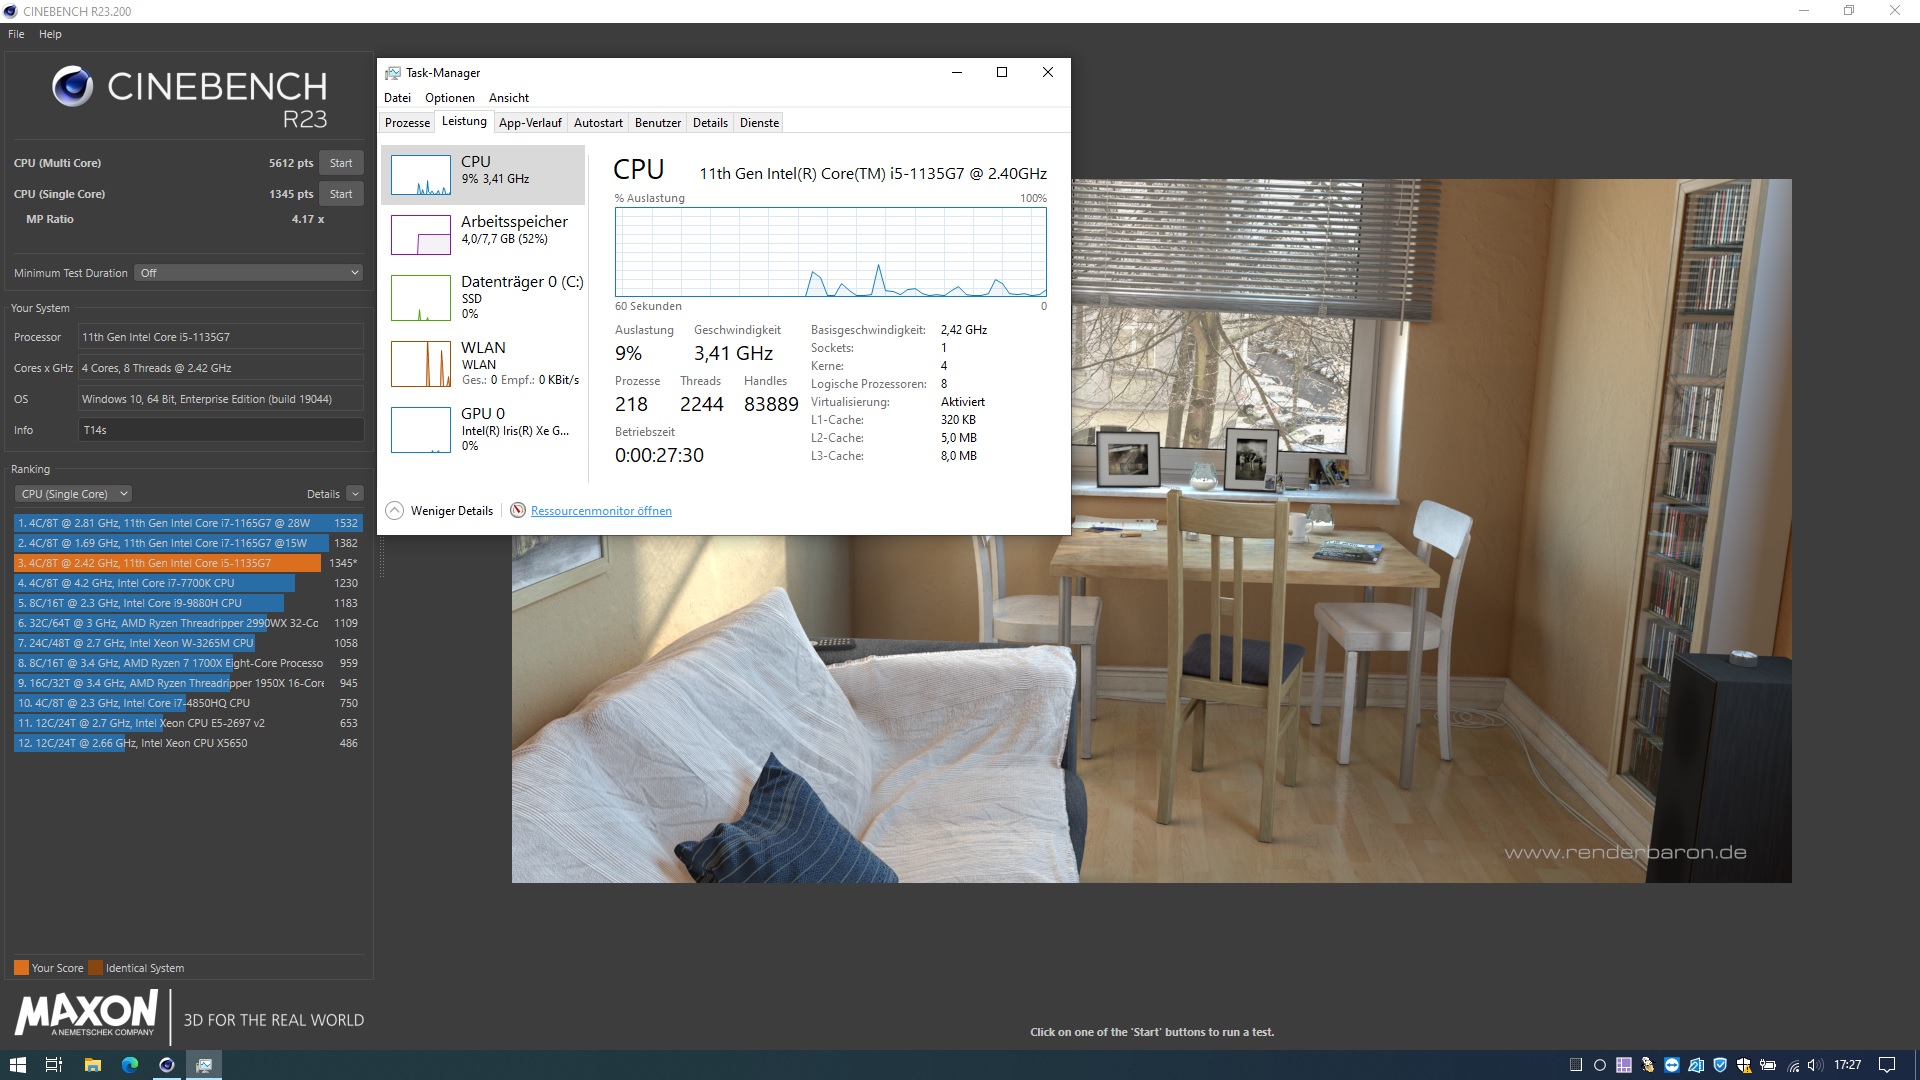Open the Minimum Test Duration dropdown

248,273
